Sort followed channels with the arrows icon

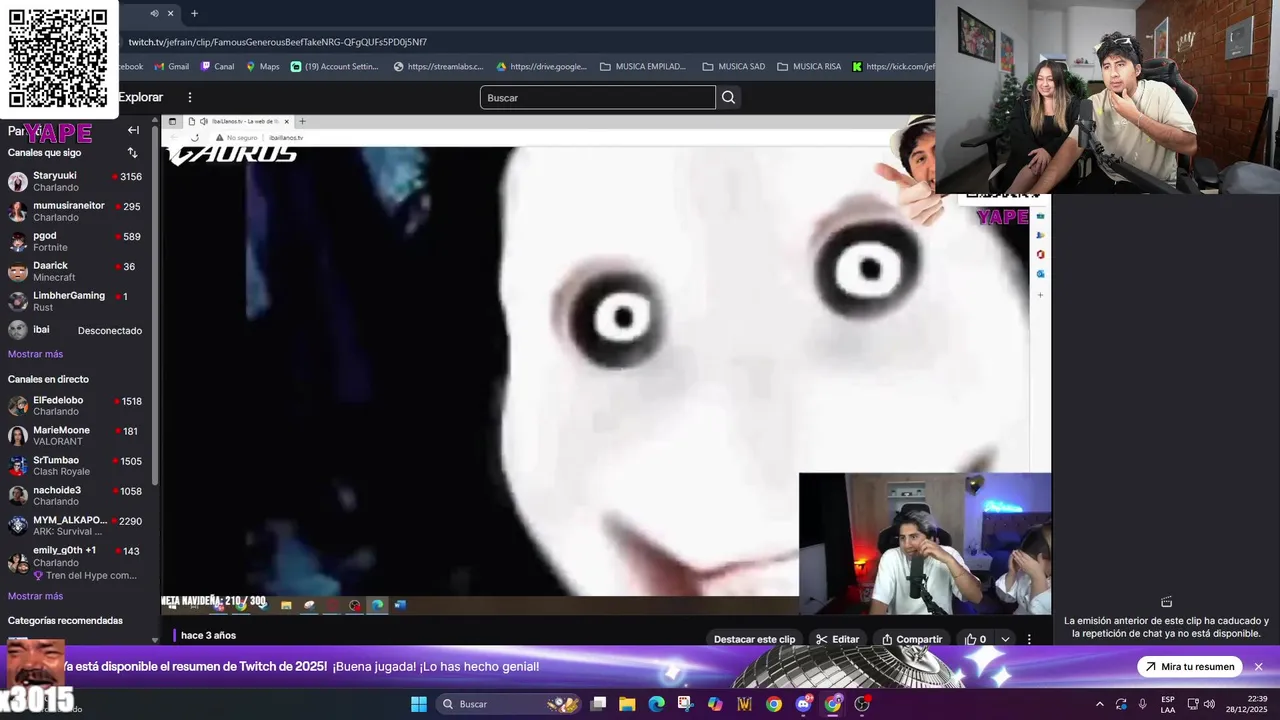[132, 153]
